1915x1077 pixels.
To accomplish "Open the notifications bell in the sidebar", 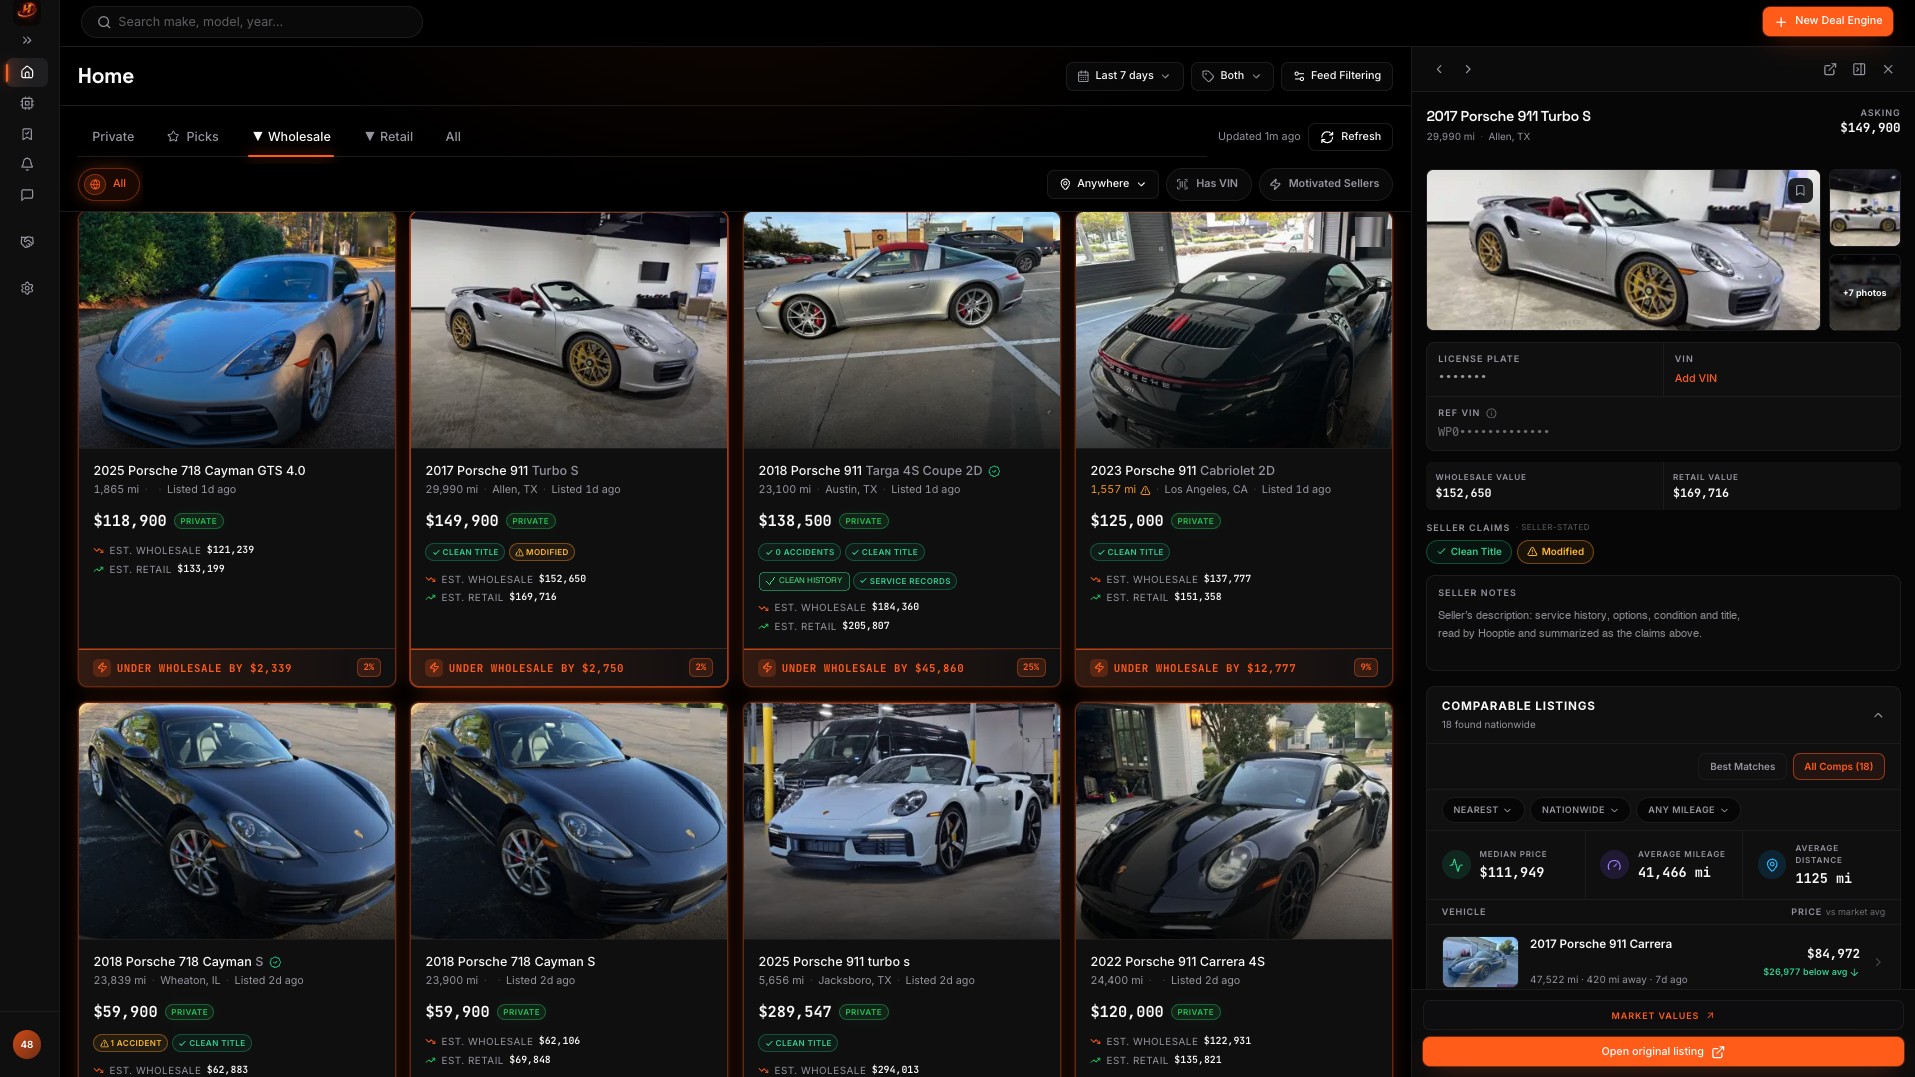I will pyautogui.click(x=27, y=164).
